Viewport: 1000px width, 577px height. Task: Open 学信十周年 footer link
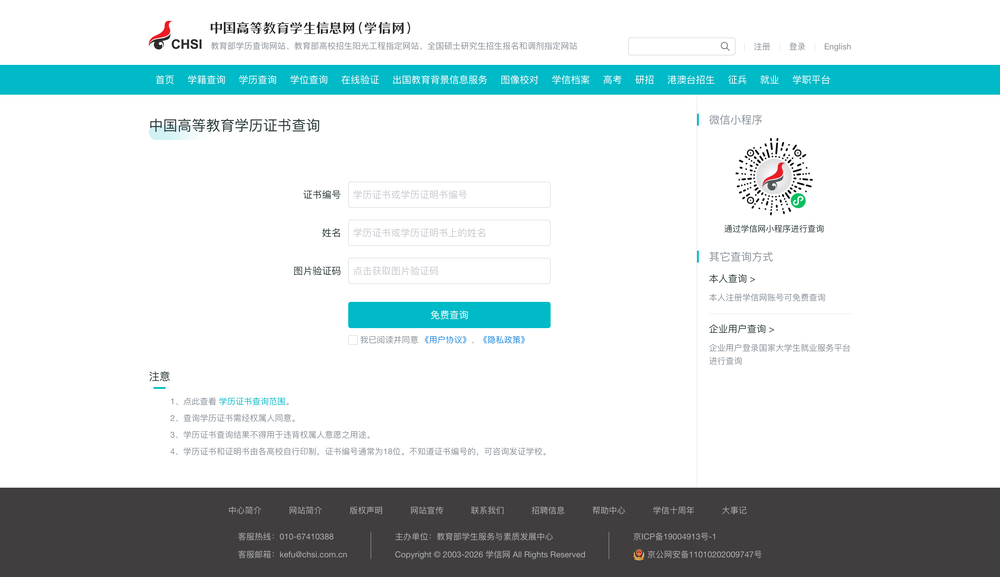(x=673, y=511)
